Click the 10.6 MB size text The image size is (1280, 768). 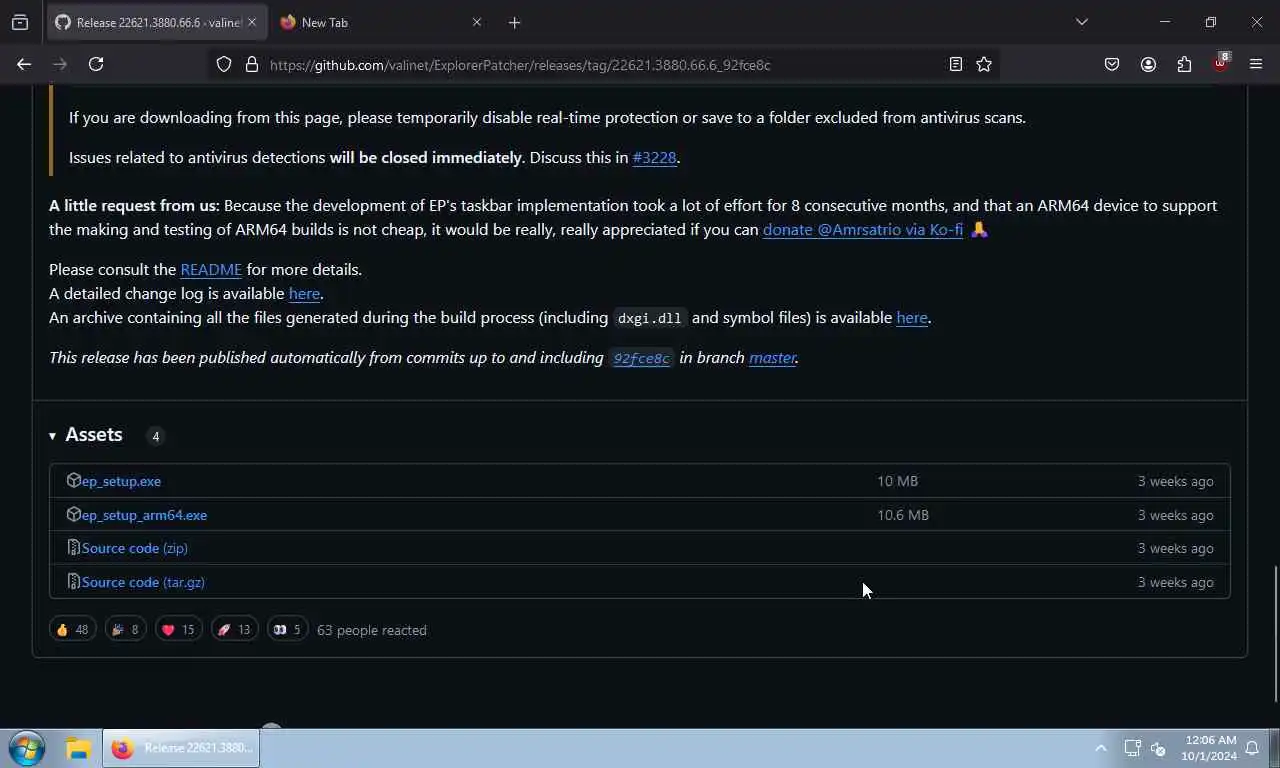(903, 515)
